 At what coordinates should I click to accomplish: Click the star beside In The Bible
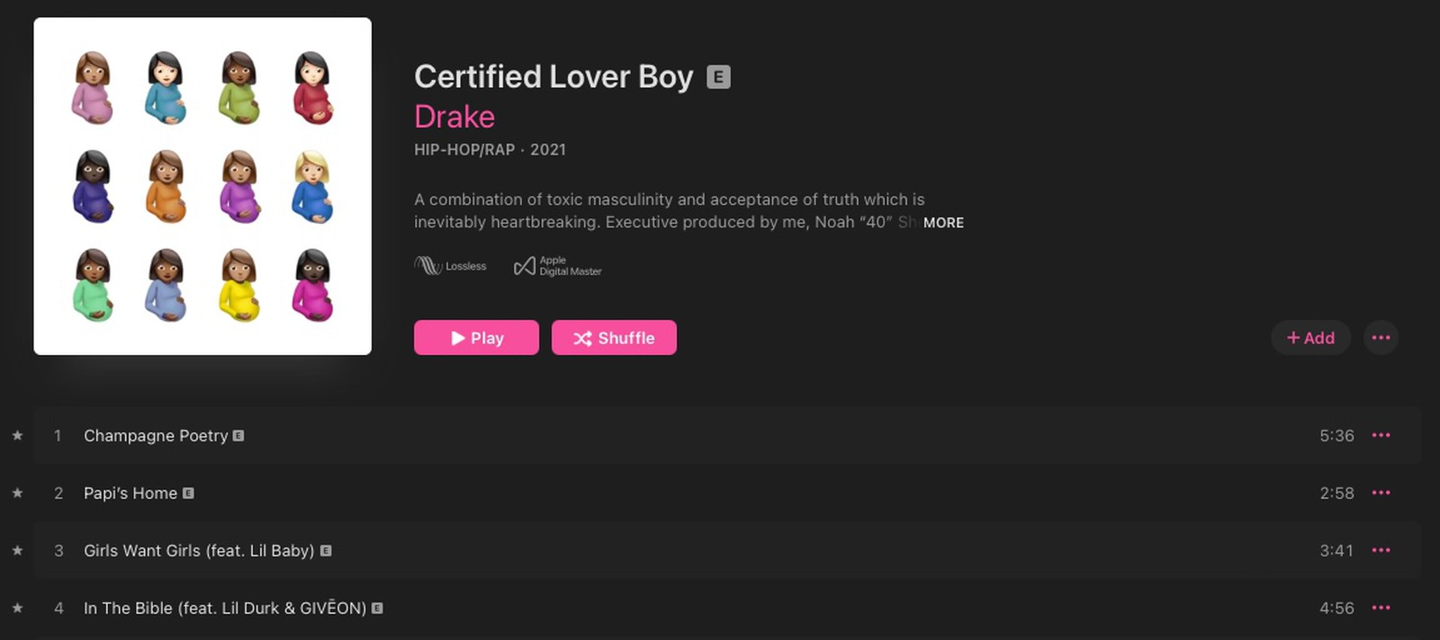[17, 608]
